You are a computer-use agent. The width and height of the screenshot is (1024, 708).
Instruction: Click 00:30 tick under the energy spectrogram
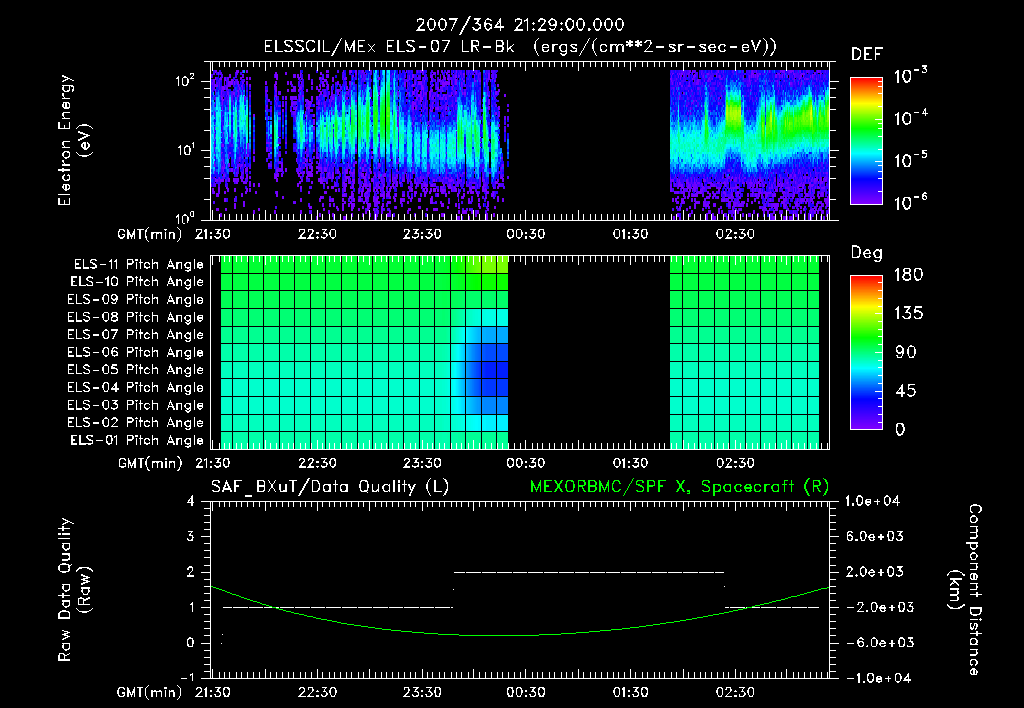click(526, 234)
